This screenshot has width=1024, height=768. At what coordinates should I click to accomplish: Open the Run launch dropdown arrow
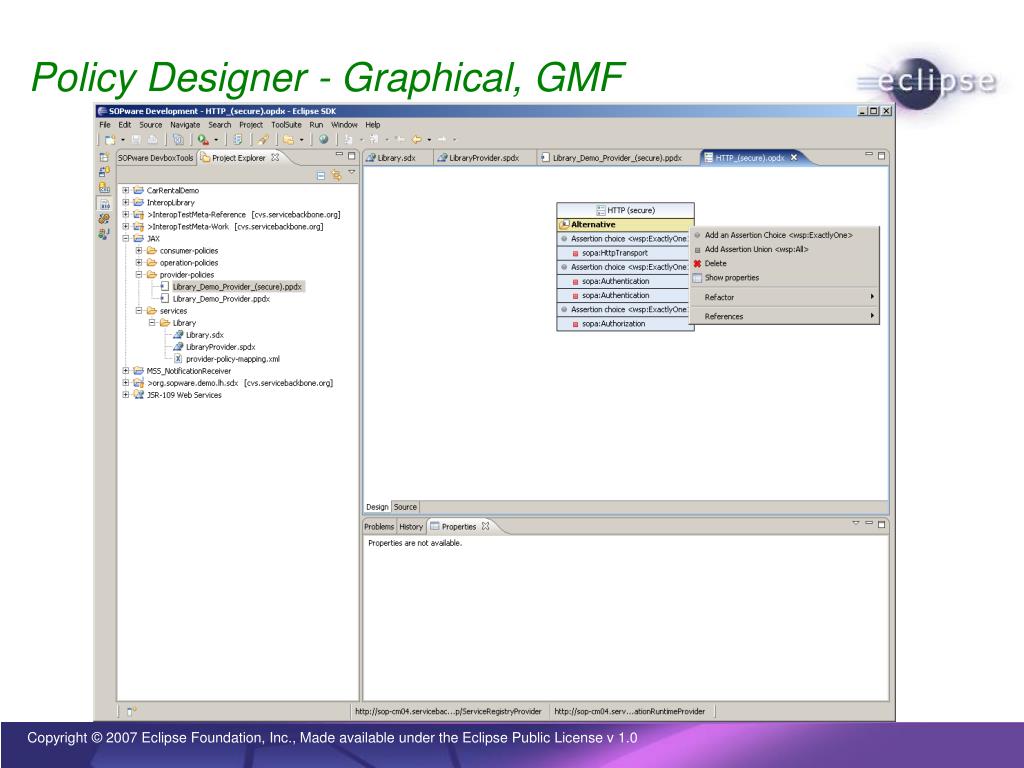coord(216,140)
